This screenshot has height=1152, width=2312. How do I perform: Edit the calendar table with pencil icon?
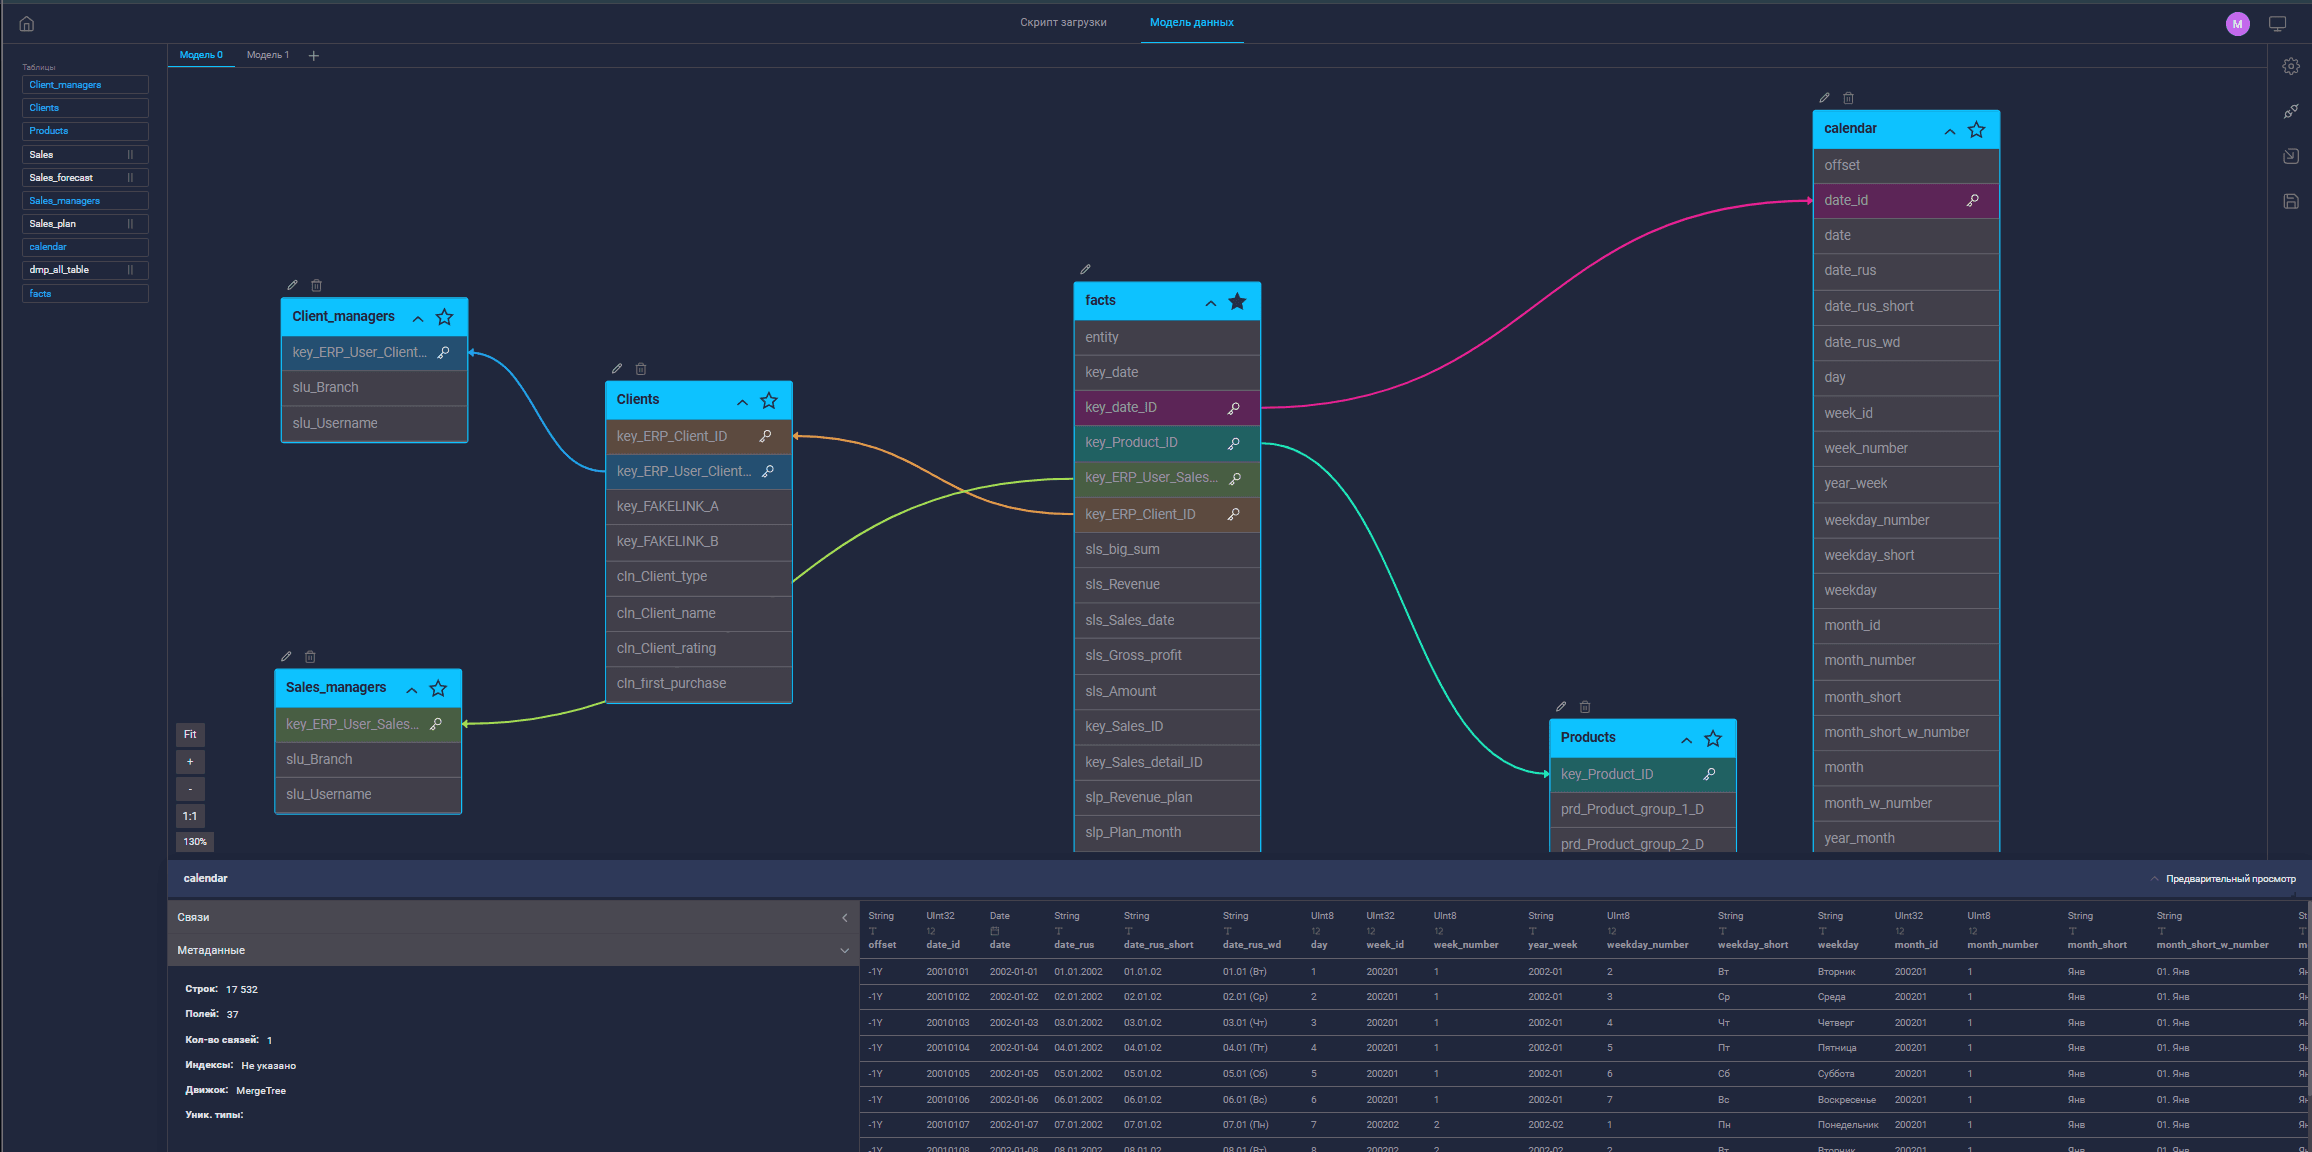tap(1824, 98)
